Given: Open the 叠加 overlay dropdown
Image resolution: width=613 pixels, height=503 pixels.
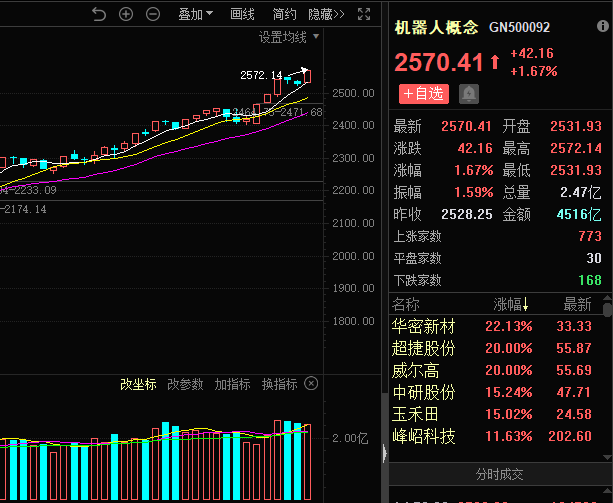Looking at the screenshot, I should click(195, 14).
